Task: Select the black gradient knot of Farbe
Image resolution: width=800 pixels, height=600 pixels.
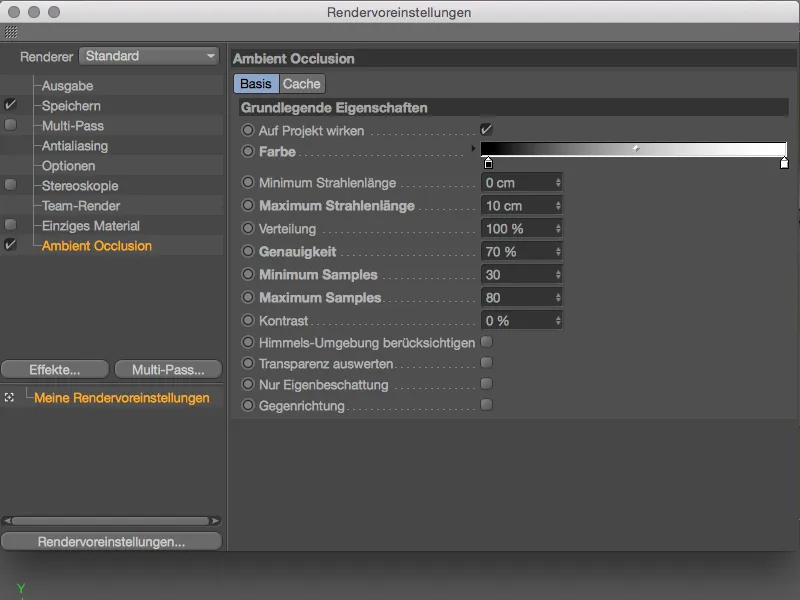Action: click(488, 163)
